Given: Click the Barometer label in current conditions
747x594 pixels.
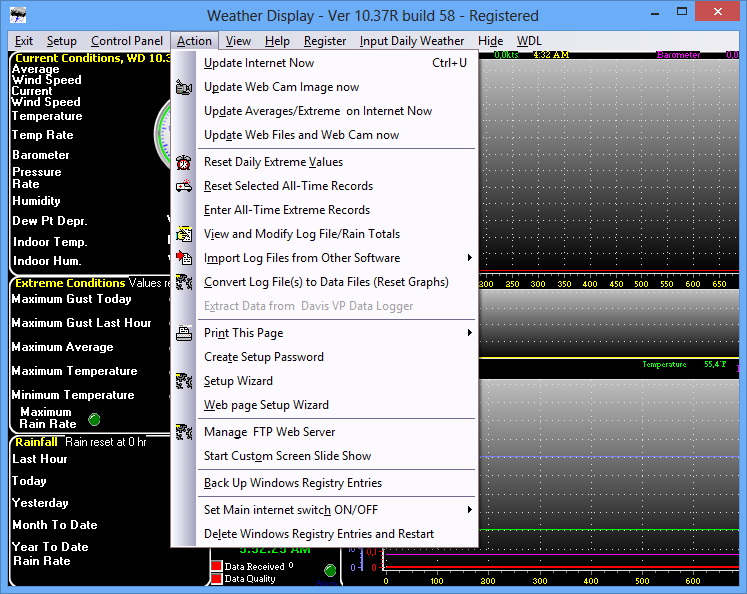Looking at the screenshot, I should click(x=41, y=155).
